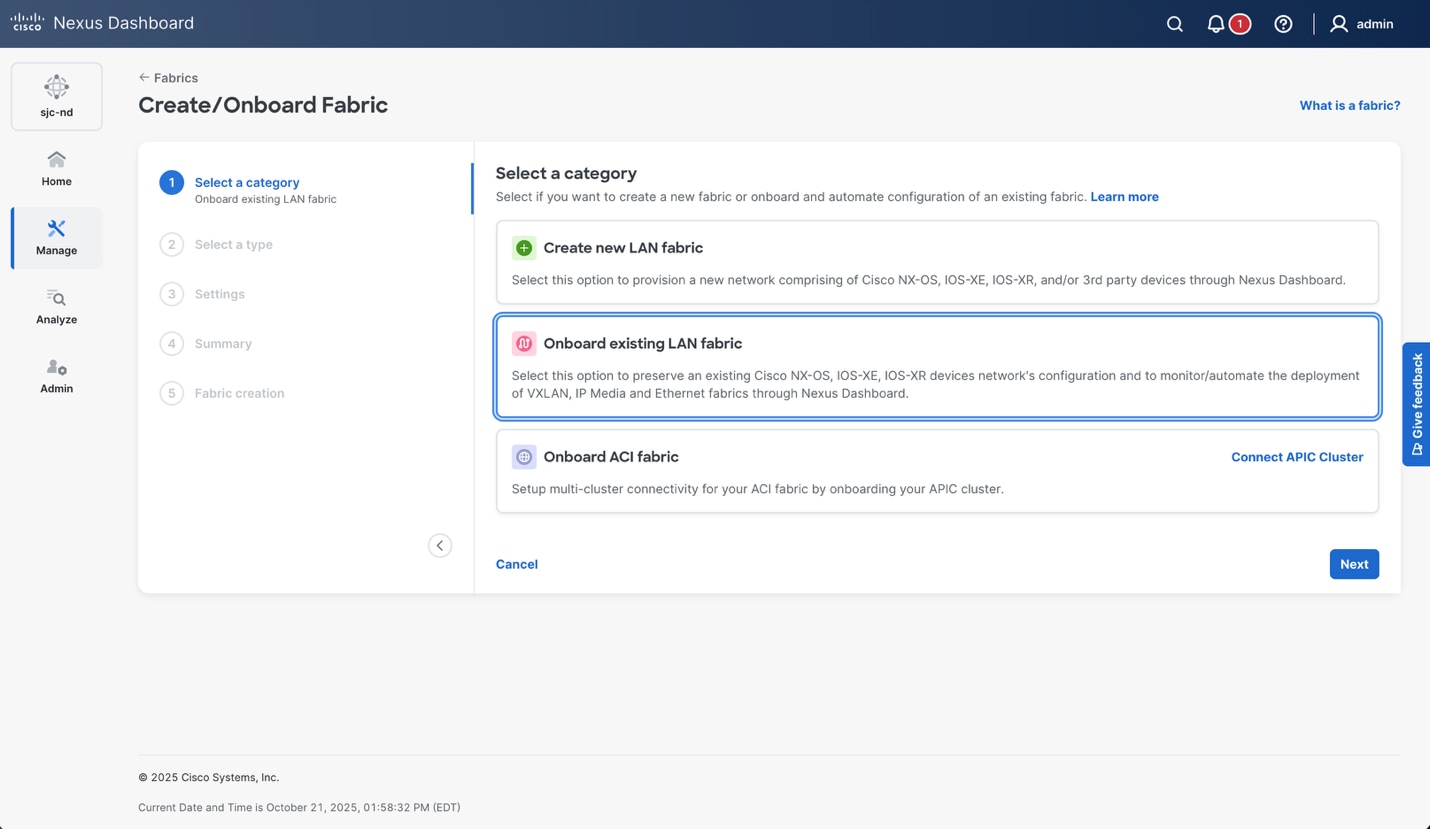Go to Home in sidebar
The width and height of the screenshot is (1430, 829).
pyautogui.click(x=57, y=168)
